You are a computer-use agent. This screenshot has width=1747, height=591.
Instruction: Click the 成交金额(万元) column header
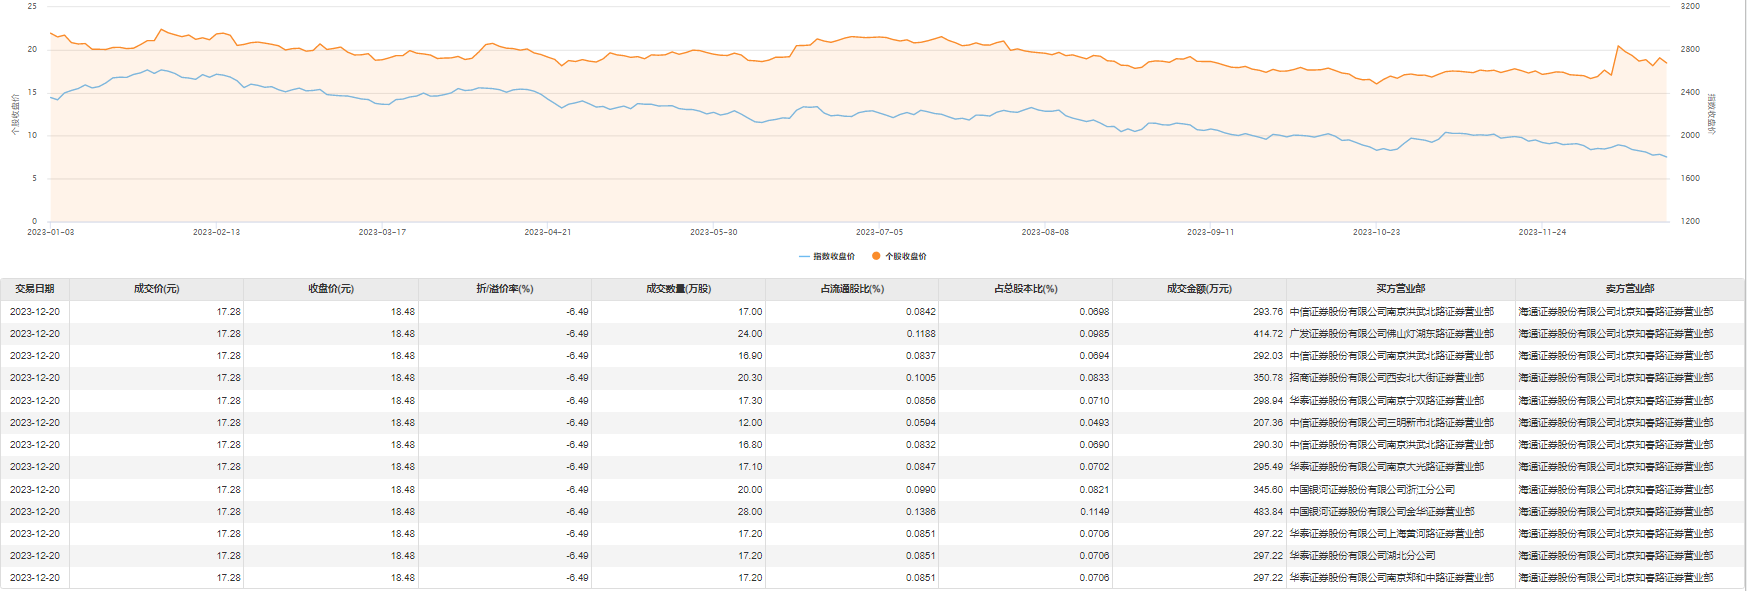pos(1199,289)
